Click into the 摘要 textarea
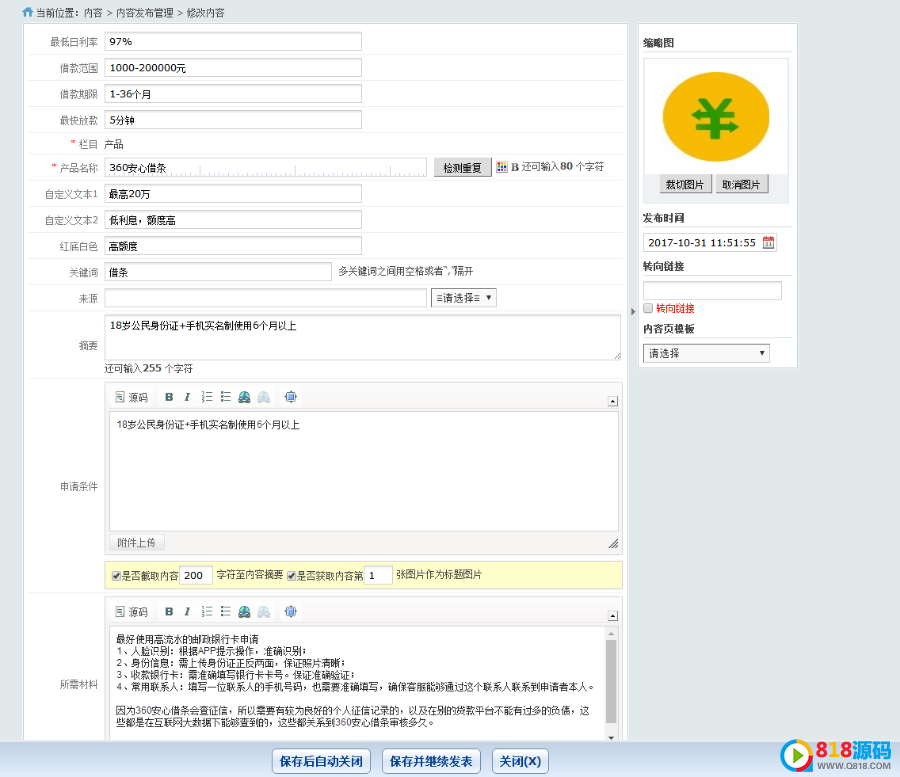Viewport: 900px width, 777px height. point(363,337)
